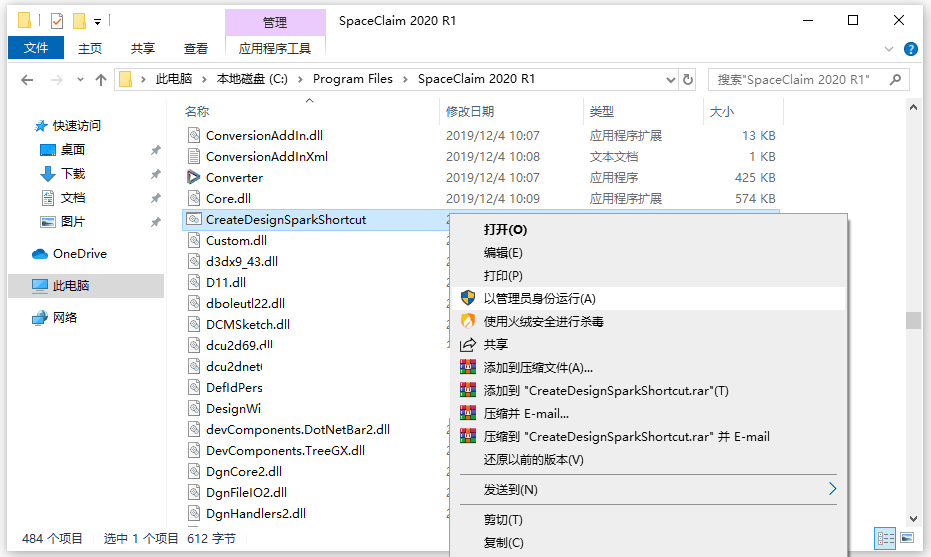The height and width of the screenshot is (557, 931).
Task: Select the DCMSketch.dll file
Action: (248, 324)
